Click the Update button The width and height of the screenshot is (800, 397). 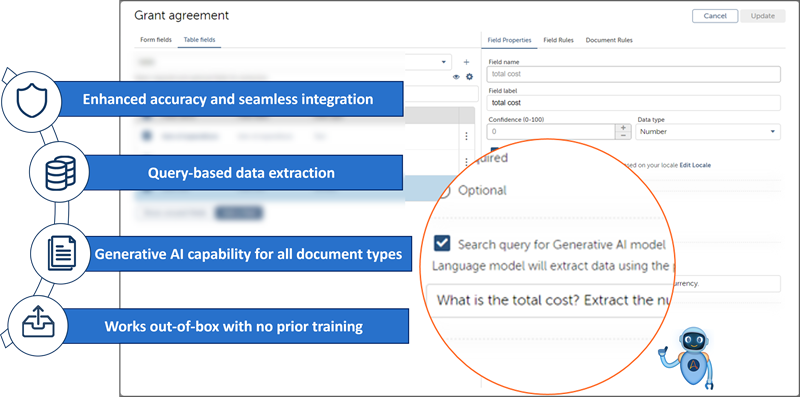click(x=763, y=16)
